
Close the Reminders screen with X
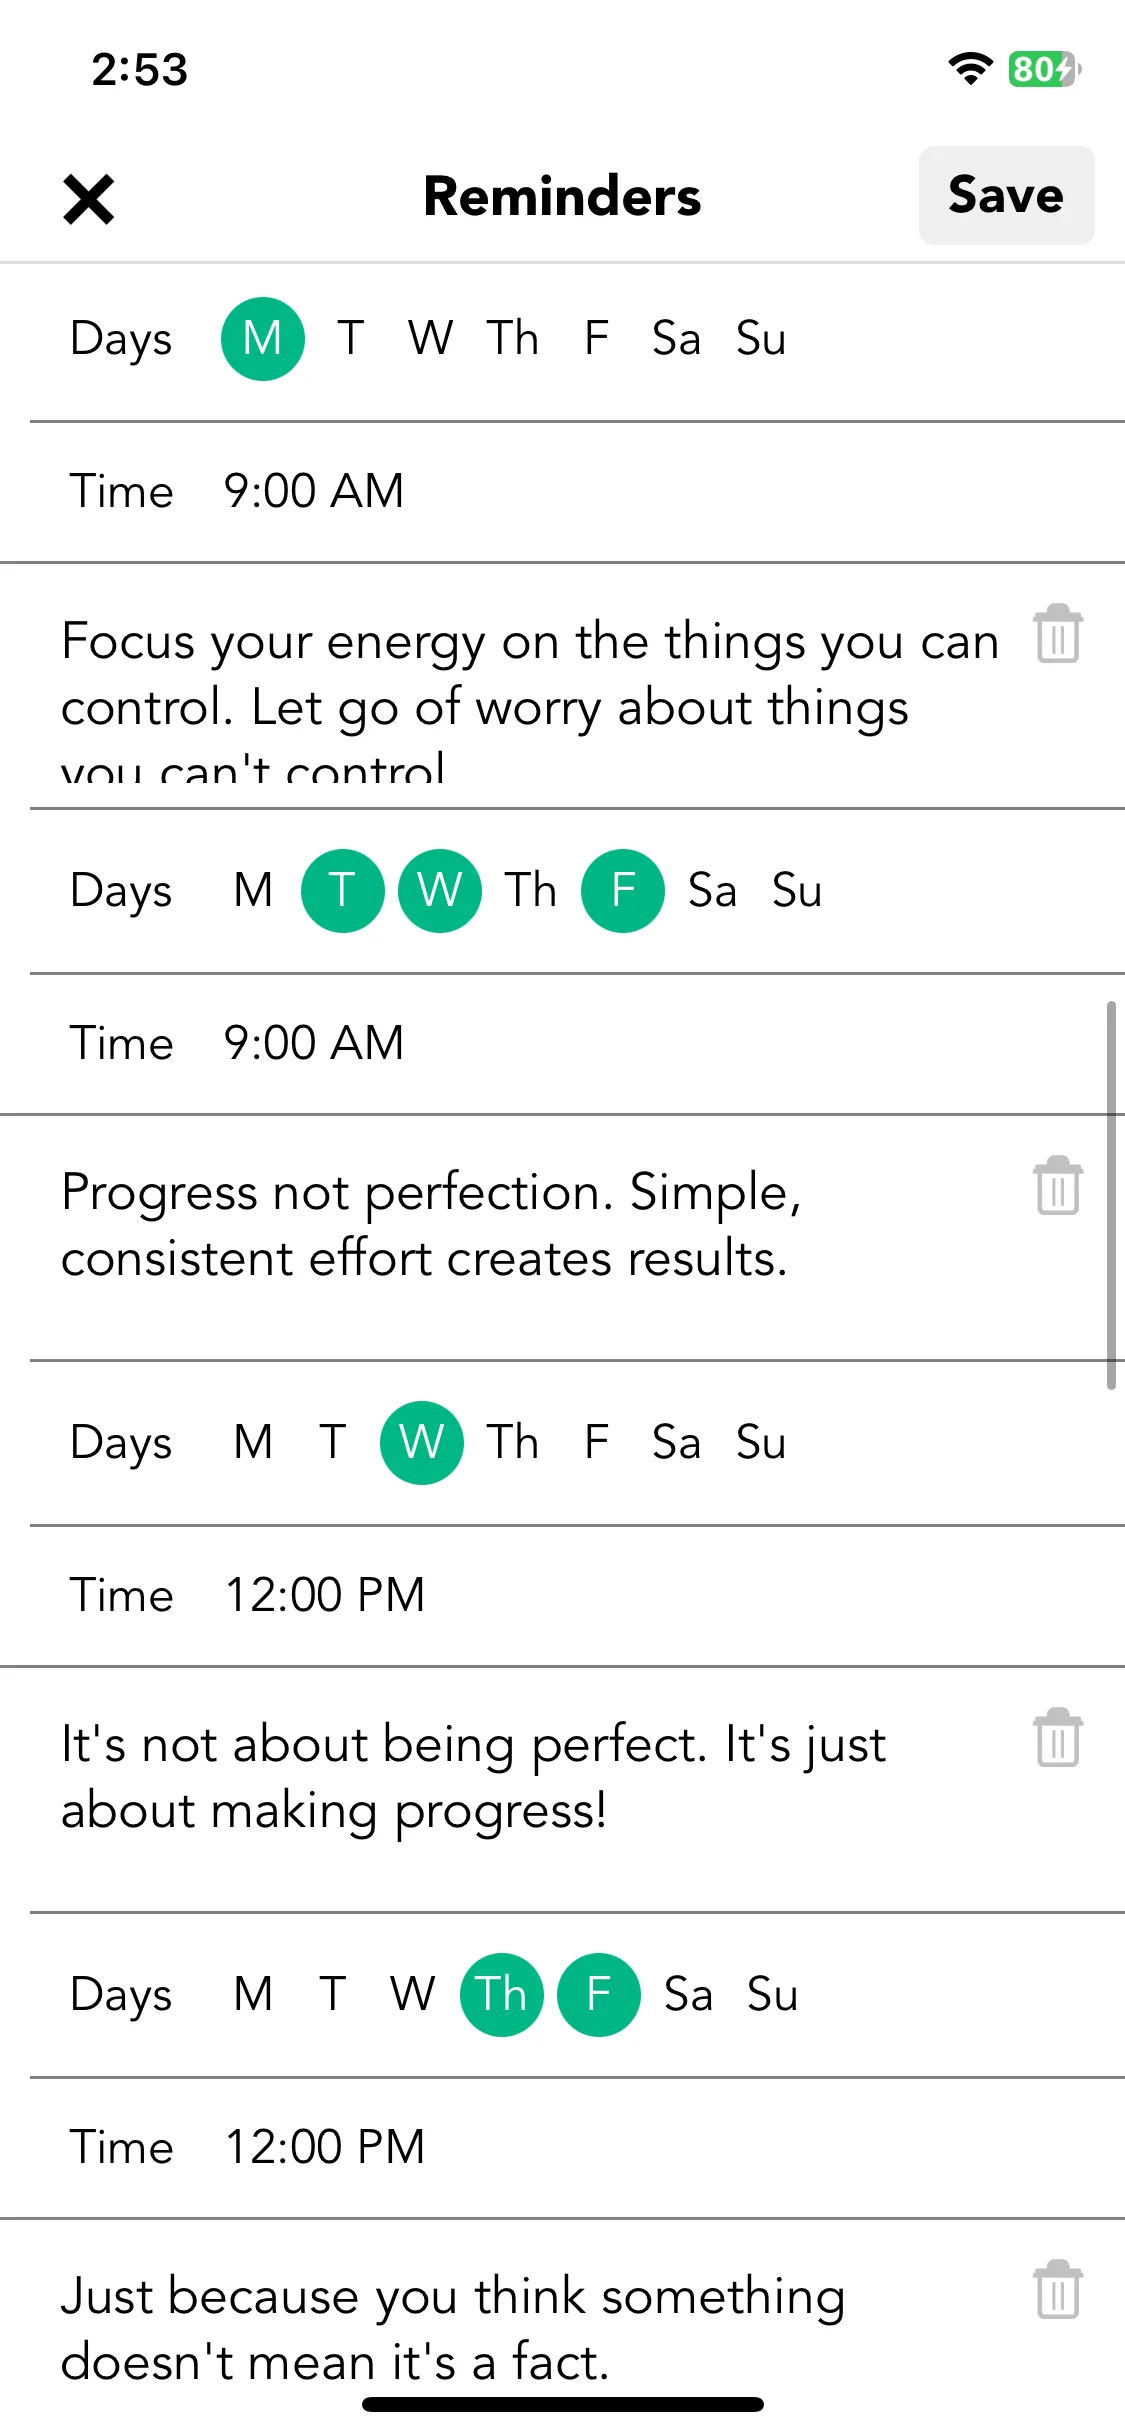click(x=89, y=198)
